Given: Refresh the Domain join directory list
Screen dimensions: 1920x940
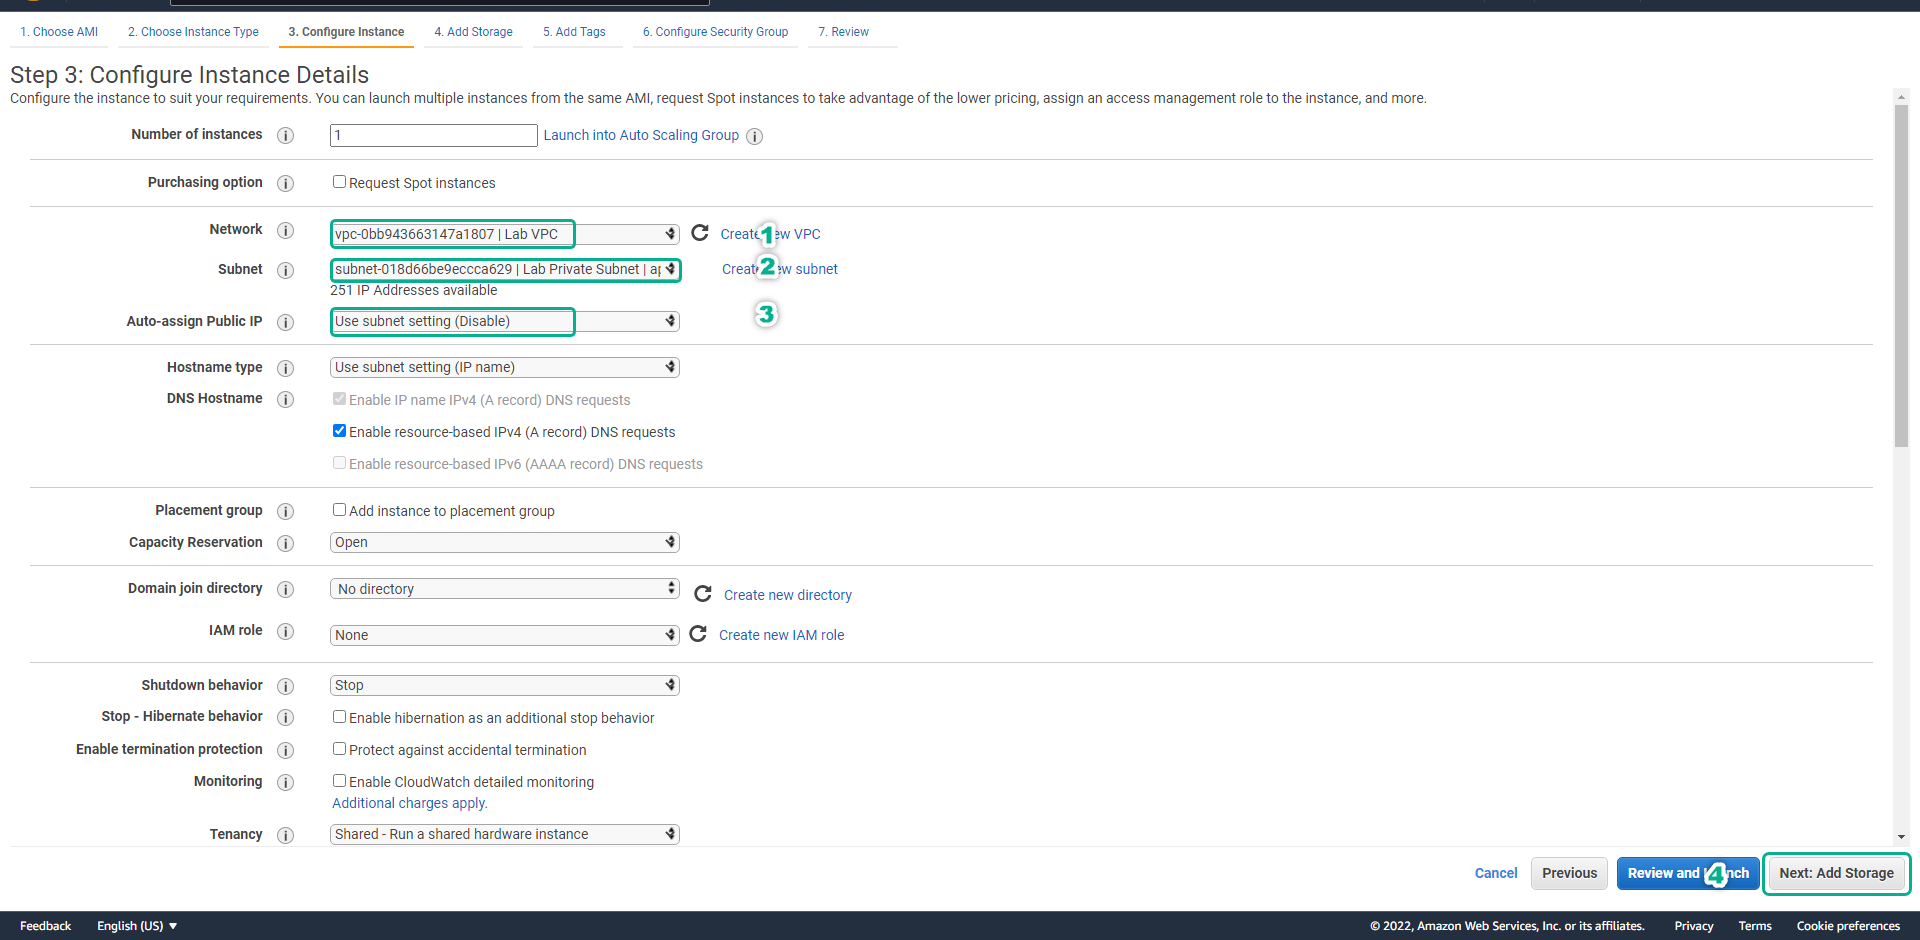Looking at the screenshot, I should pyautogui.click(x=703, y=594).
